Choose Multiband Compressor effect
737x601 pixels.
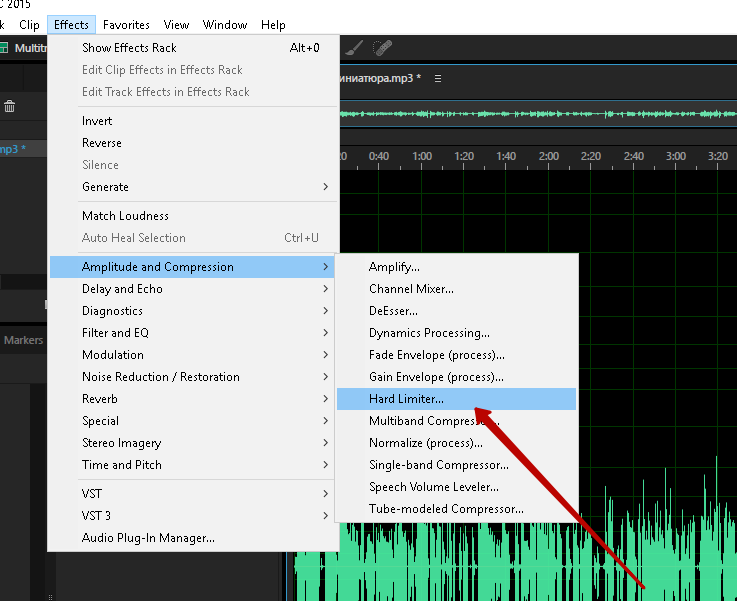point(456,421)
